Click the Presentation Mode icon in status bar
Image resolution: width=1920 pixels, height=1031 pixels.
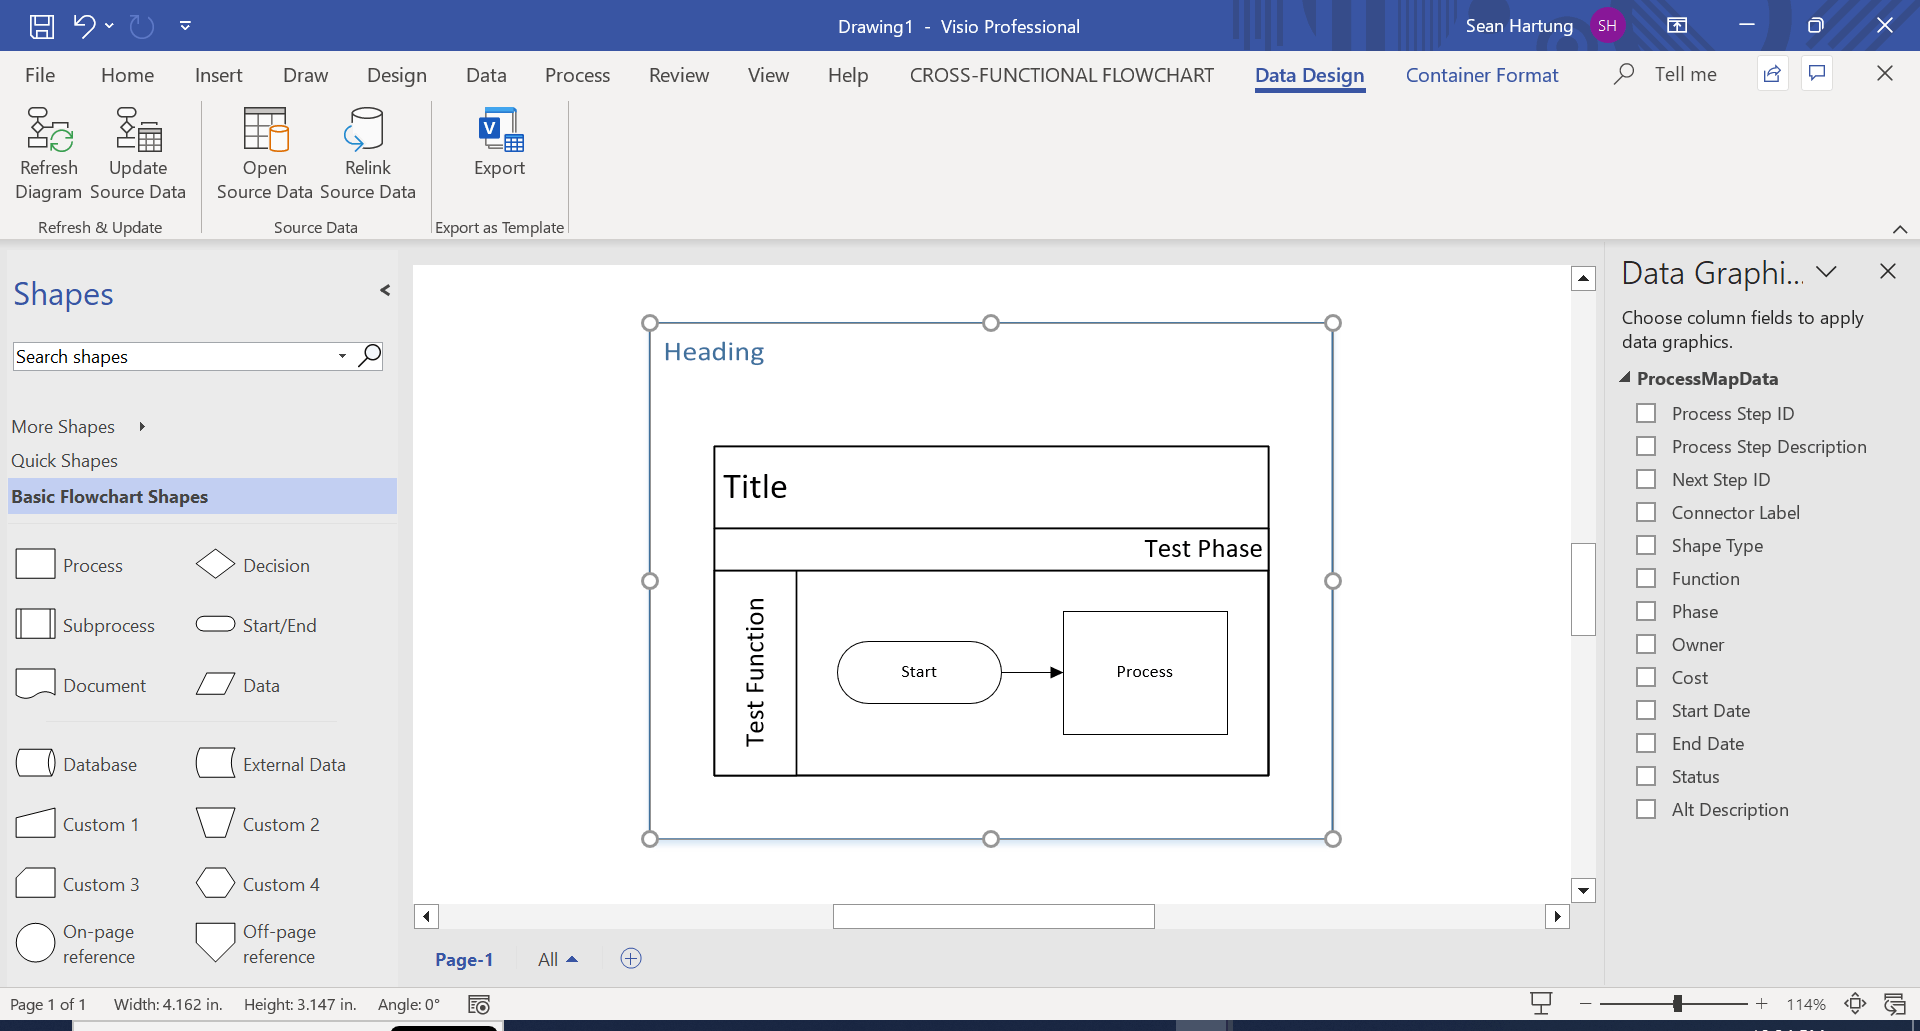tap(1541, 1003)
